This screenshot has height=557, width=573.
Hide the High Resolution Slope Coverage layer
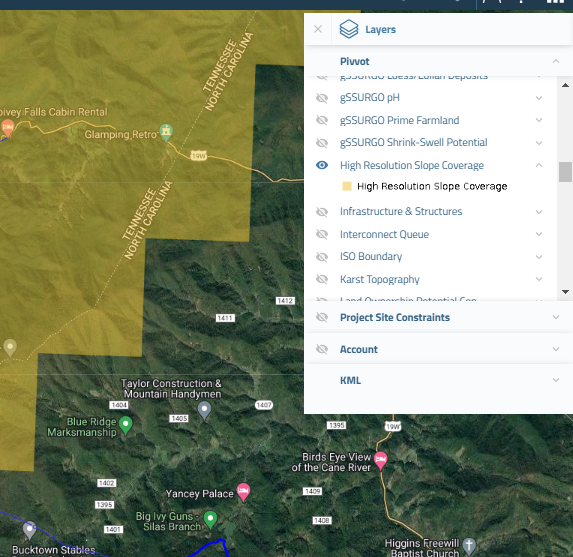pos(322,165)
